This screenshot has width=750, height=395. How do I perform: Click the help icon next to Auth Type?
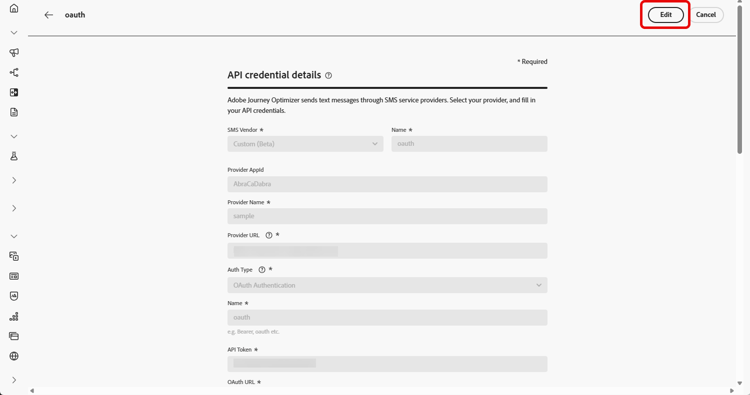[x=262, y=270]
